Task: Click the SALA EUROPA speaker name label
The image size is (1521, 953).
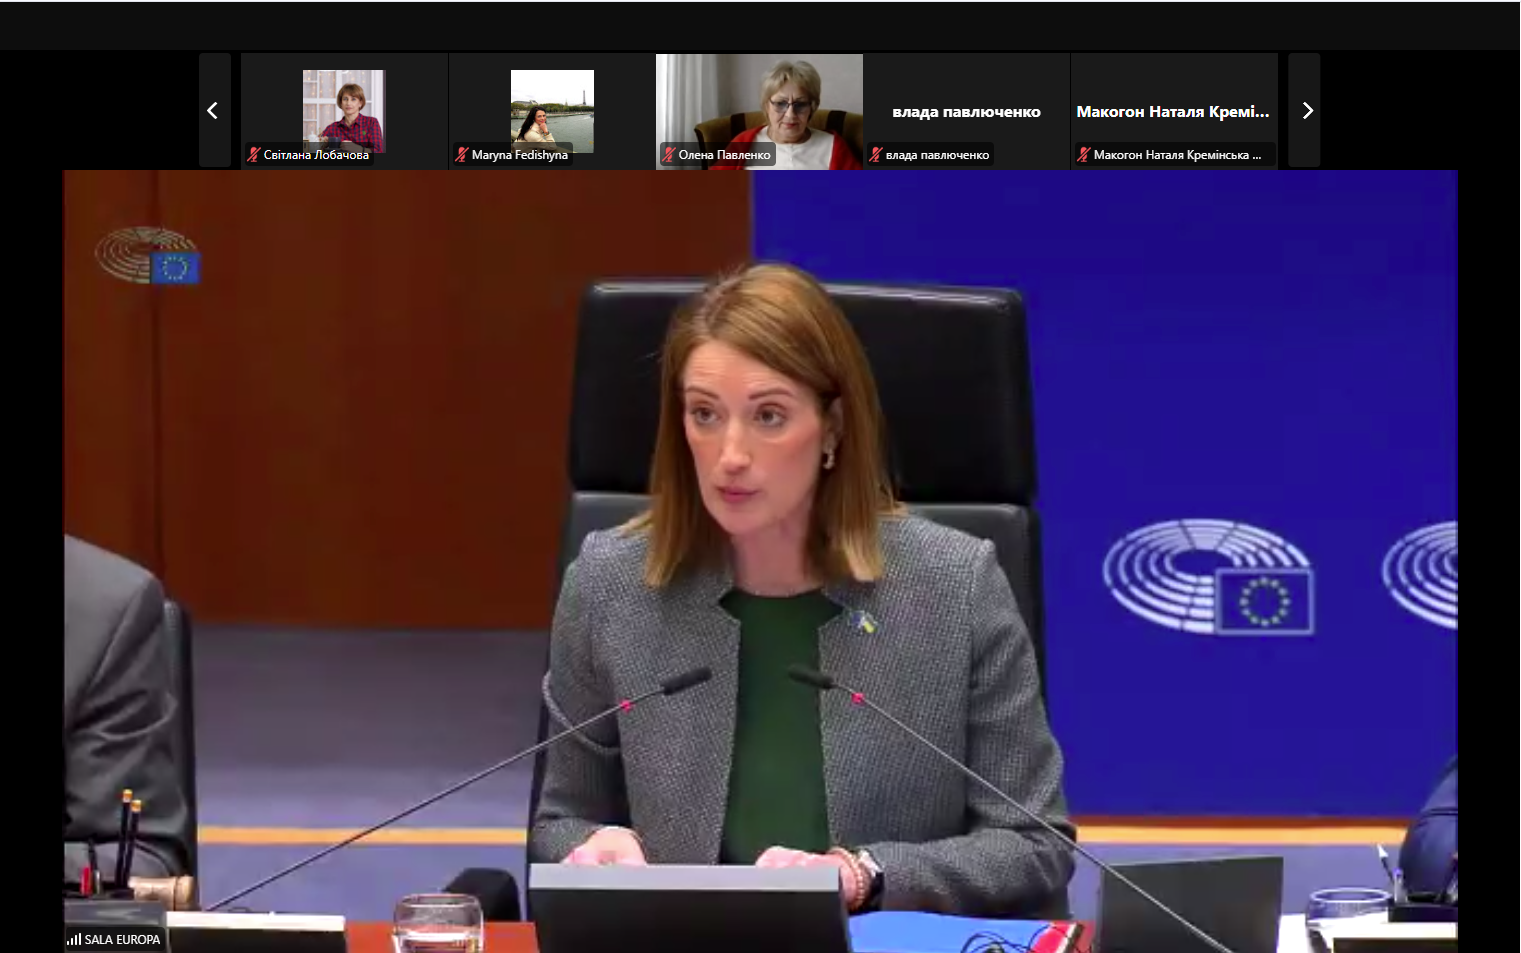Action: pos(122,940)
